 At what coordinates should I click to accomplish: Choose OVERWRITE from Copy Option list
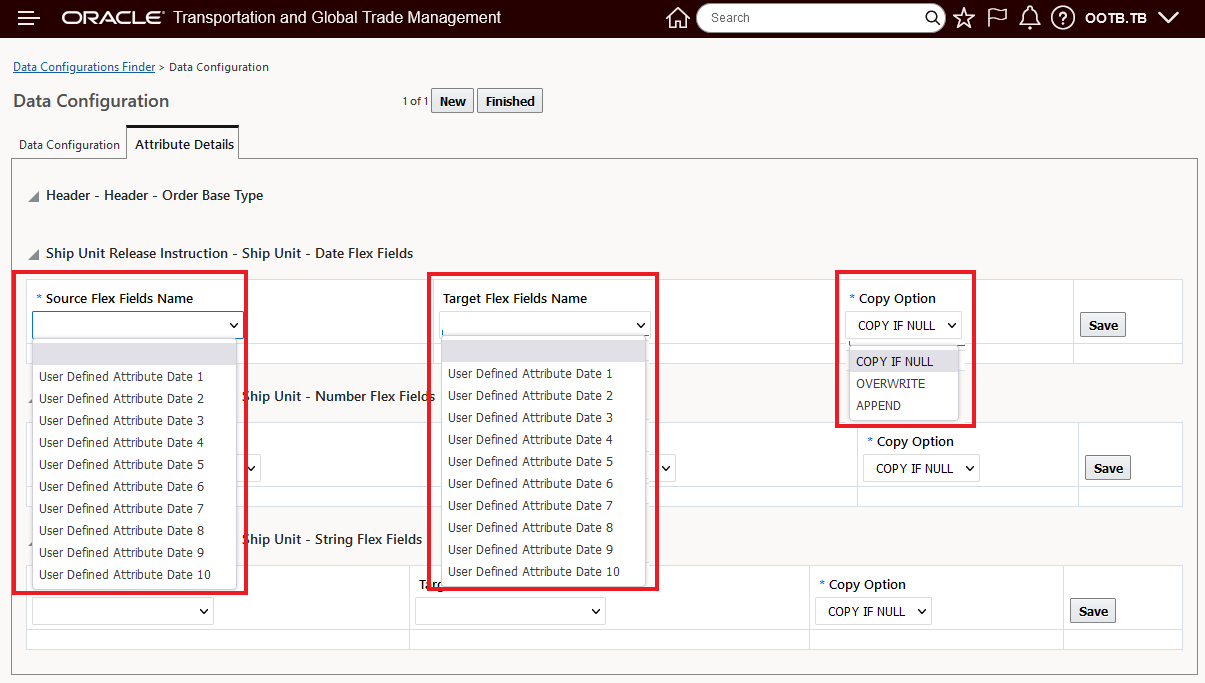click(891, 384)
